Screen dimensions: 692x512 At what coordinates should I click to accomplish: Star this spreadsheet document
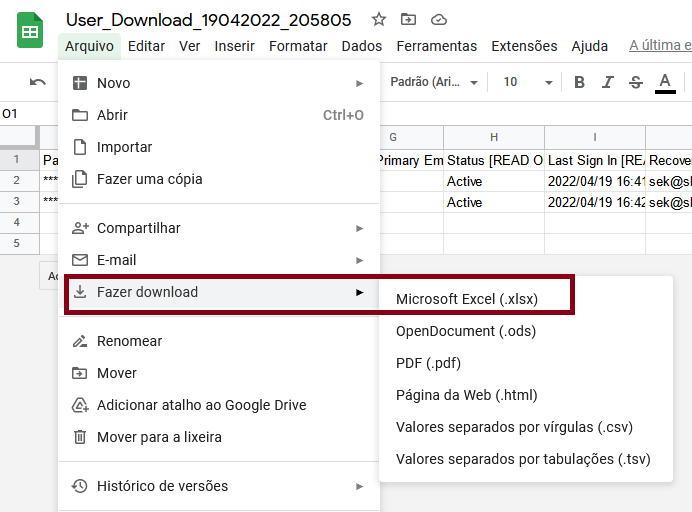pos(378,19)
